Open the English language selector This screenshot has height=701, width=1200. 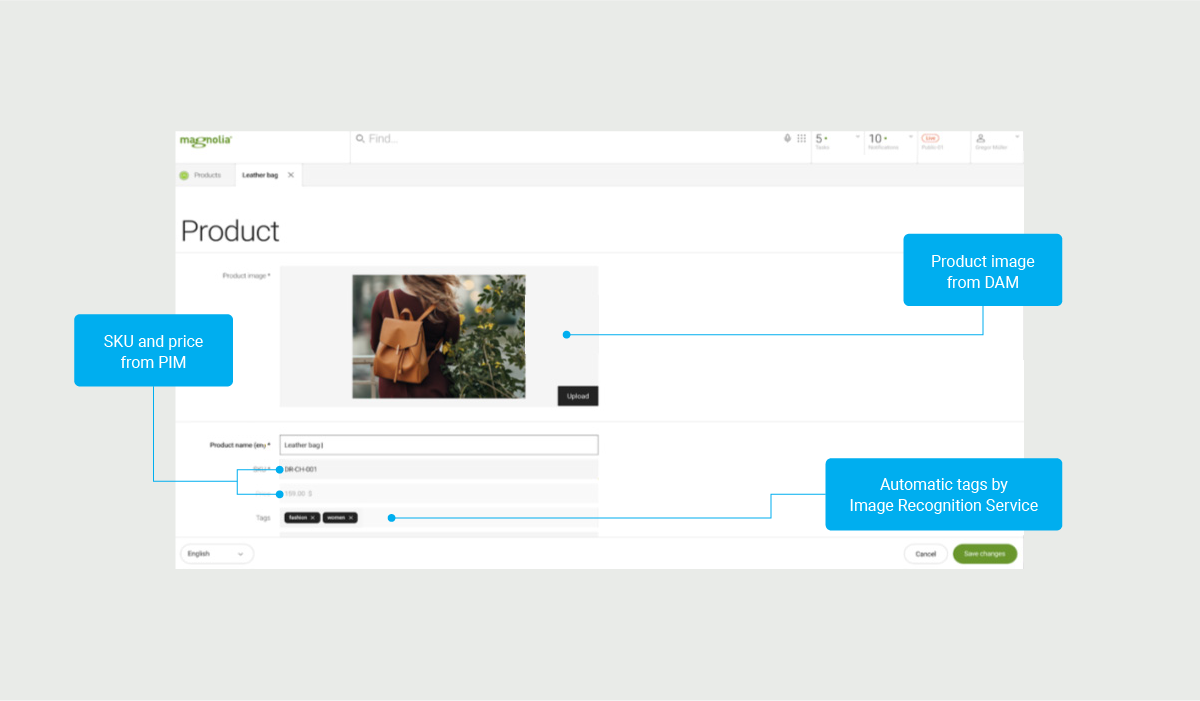coord(216,553)
